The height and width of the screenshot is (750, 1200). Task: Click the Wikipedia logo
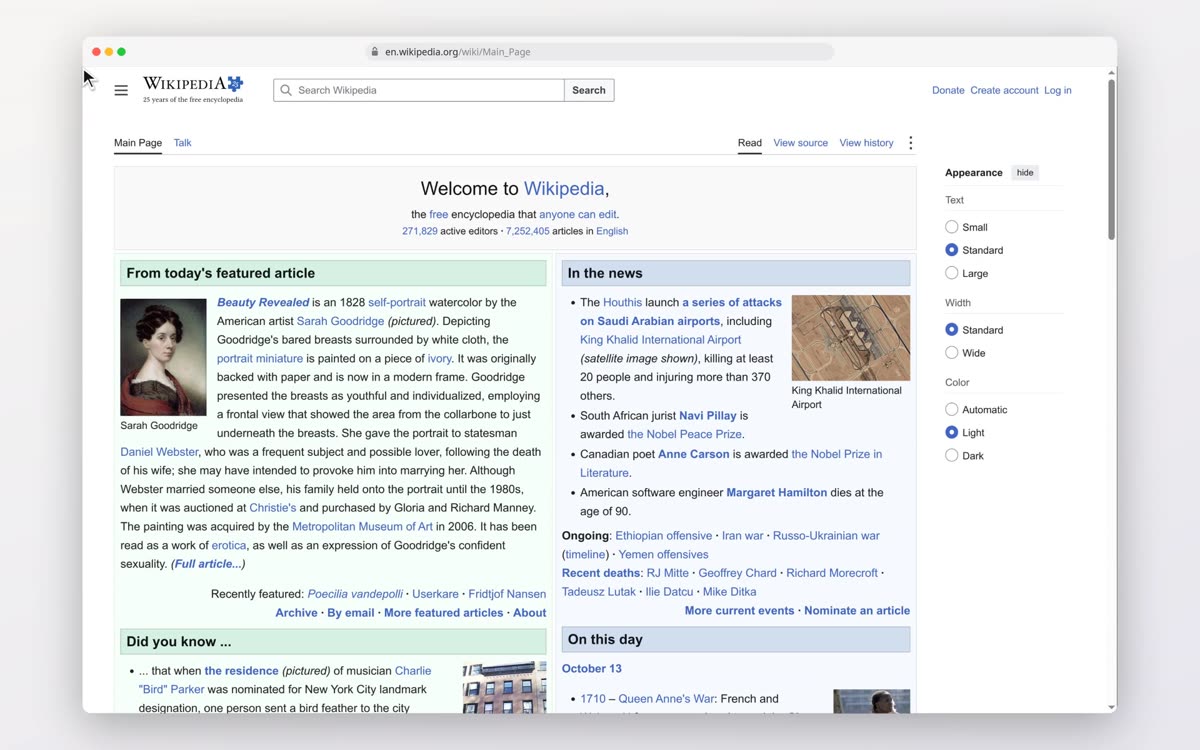click(x=193, y=89)
